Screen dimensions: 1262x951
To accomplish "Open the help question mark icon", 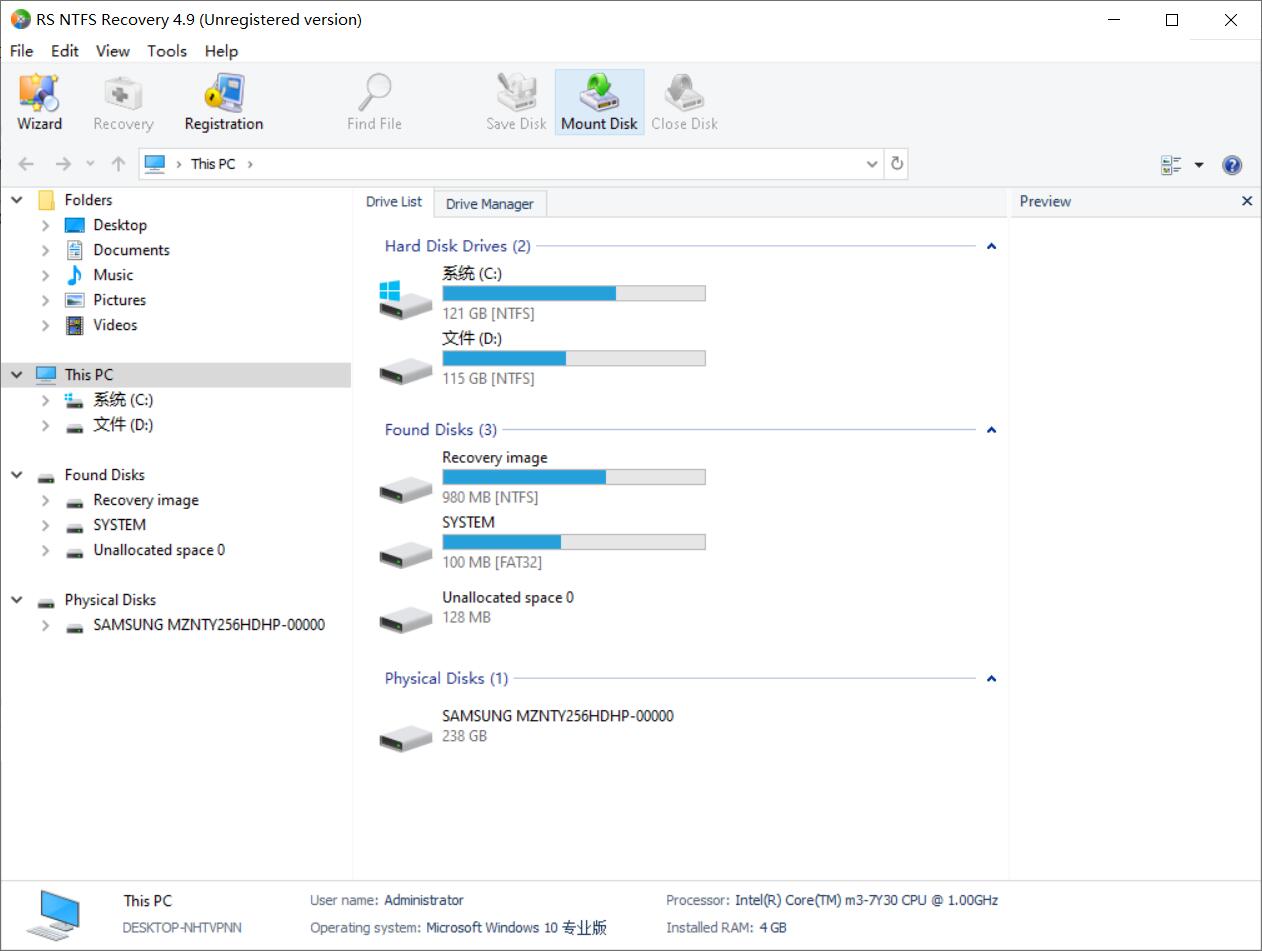I will [1232, 165].
